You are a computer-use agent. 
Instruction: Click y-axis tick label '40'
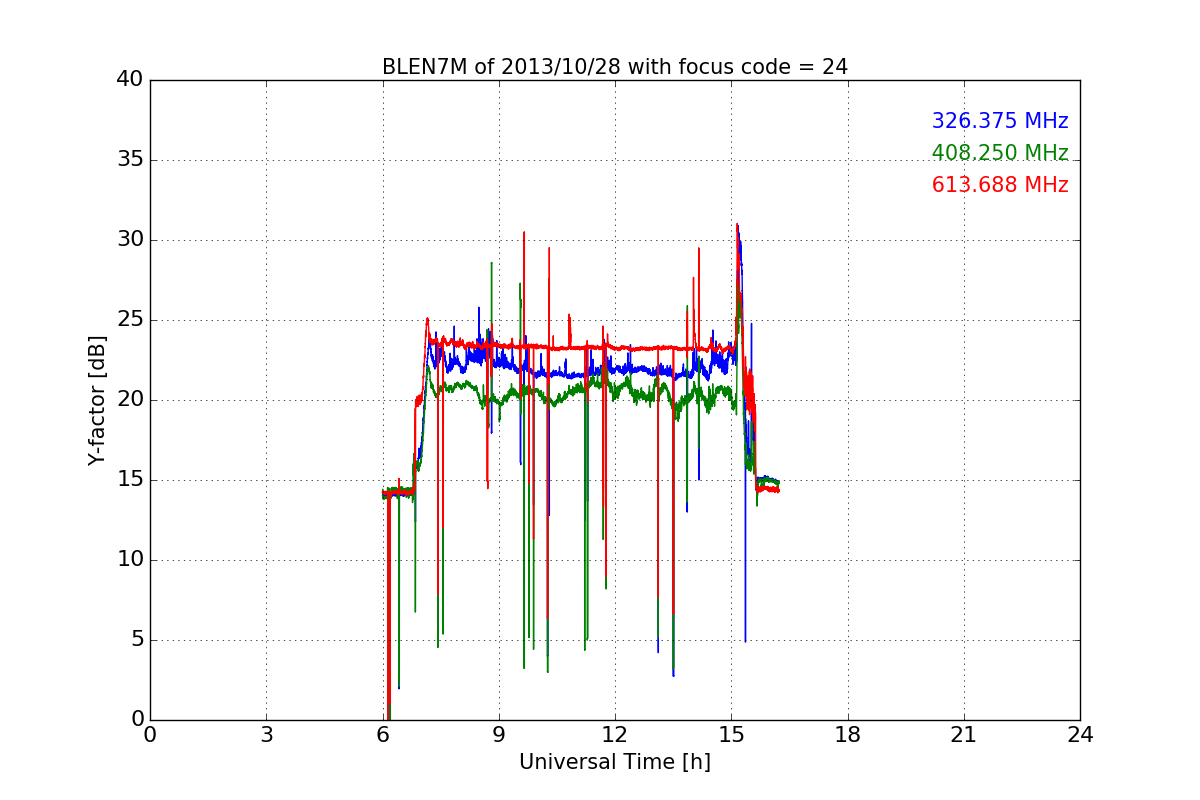pyautogui.click(x=130, y=80)
